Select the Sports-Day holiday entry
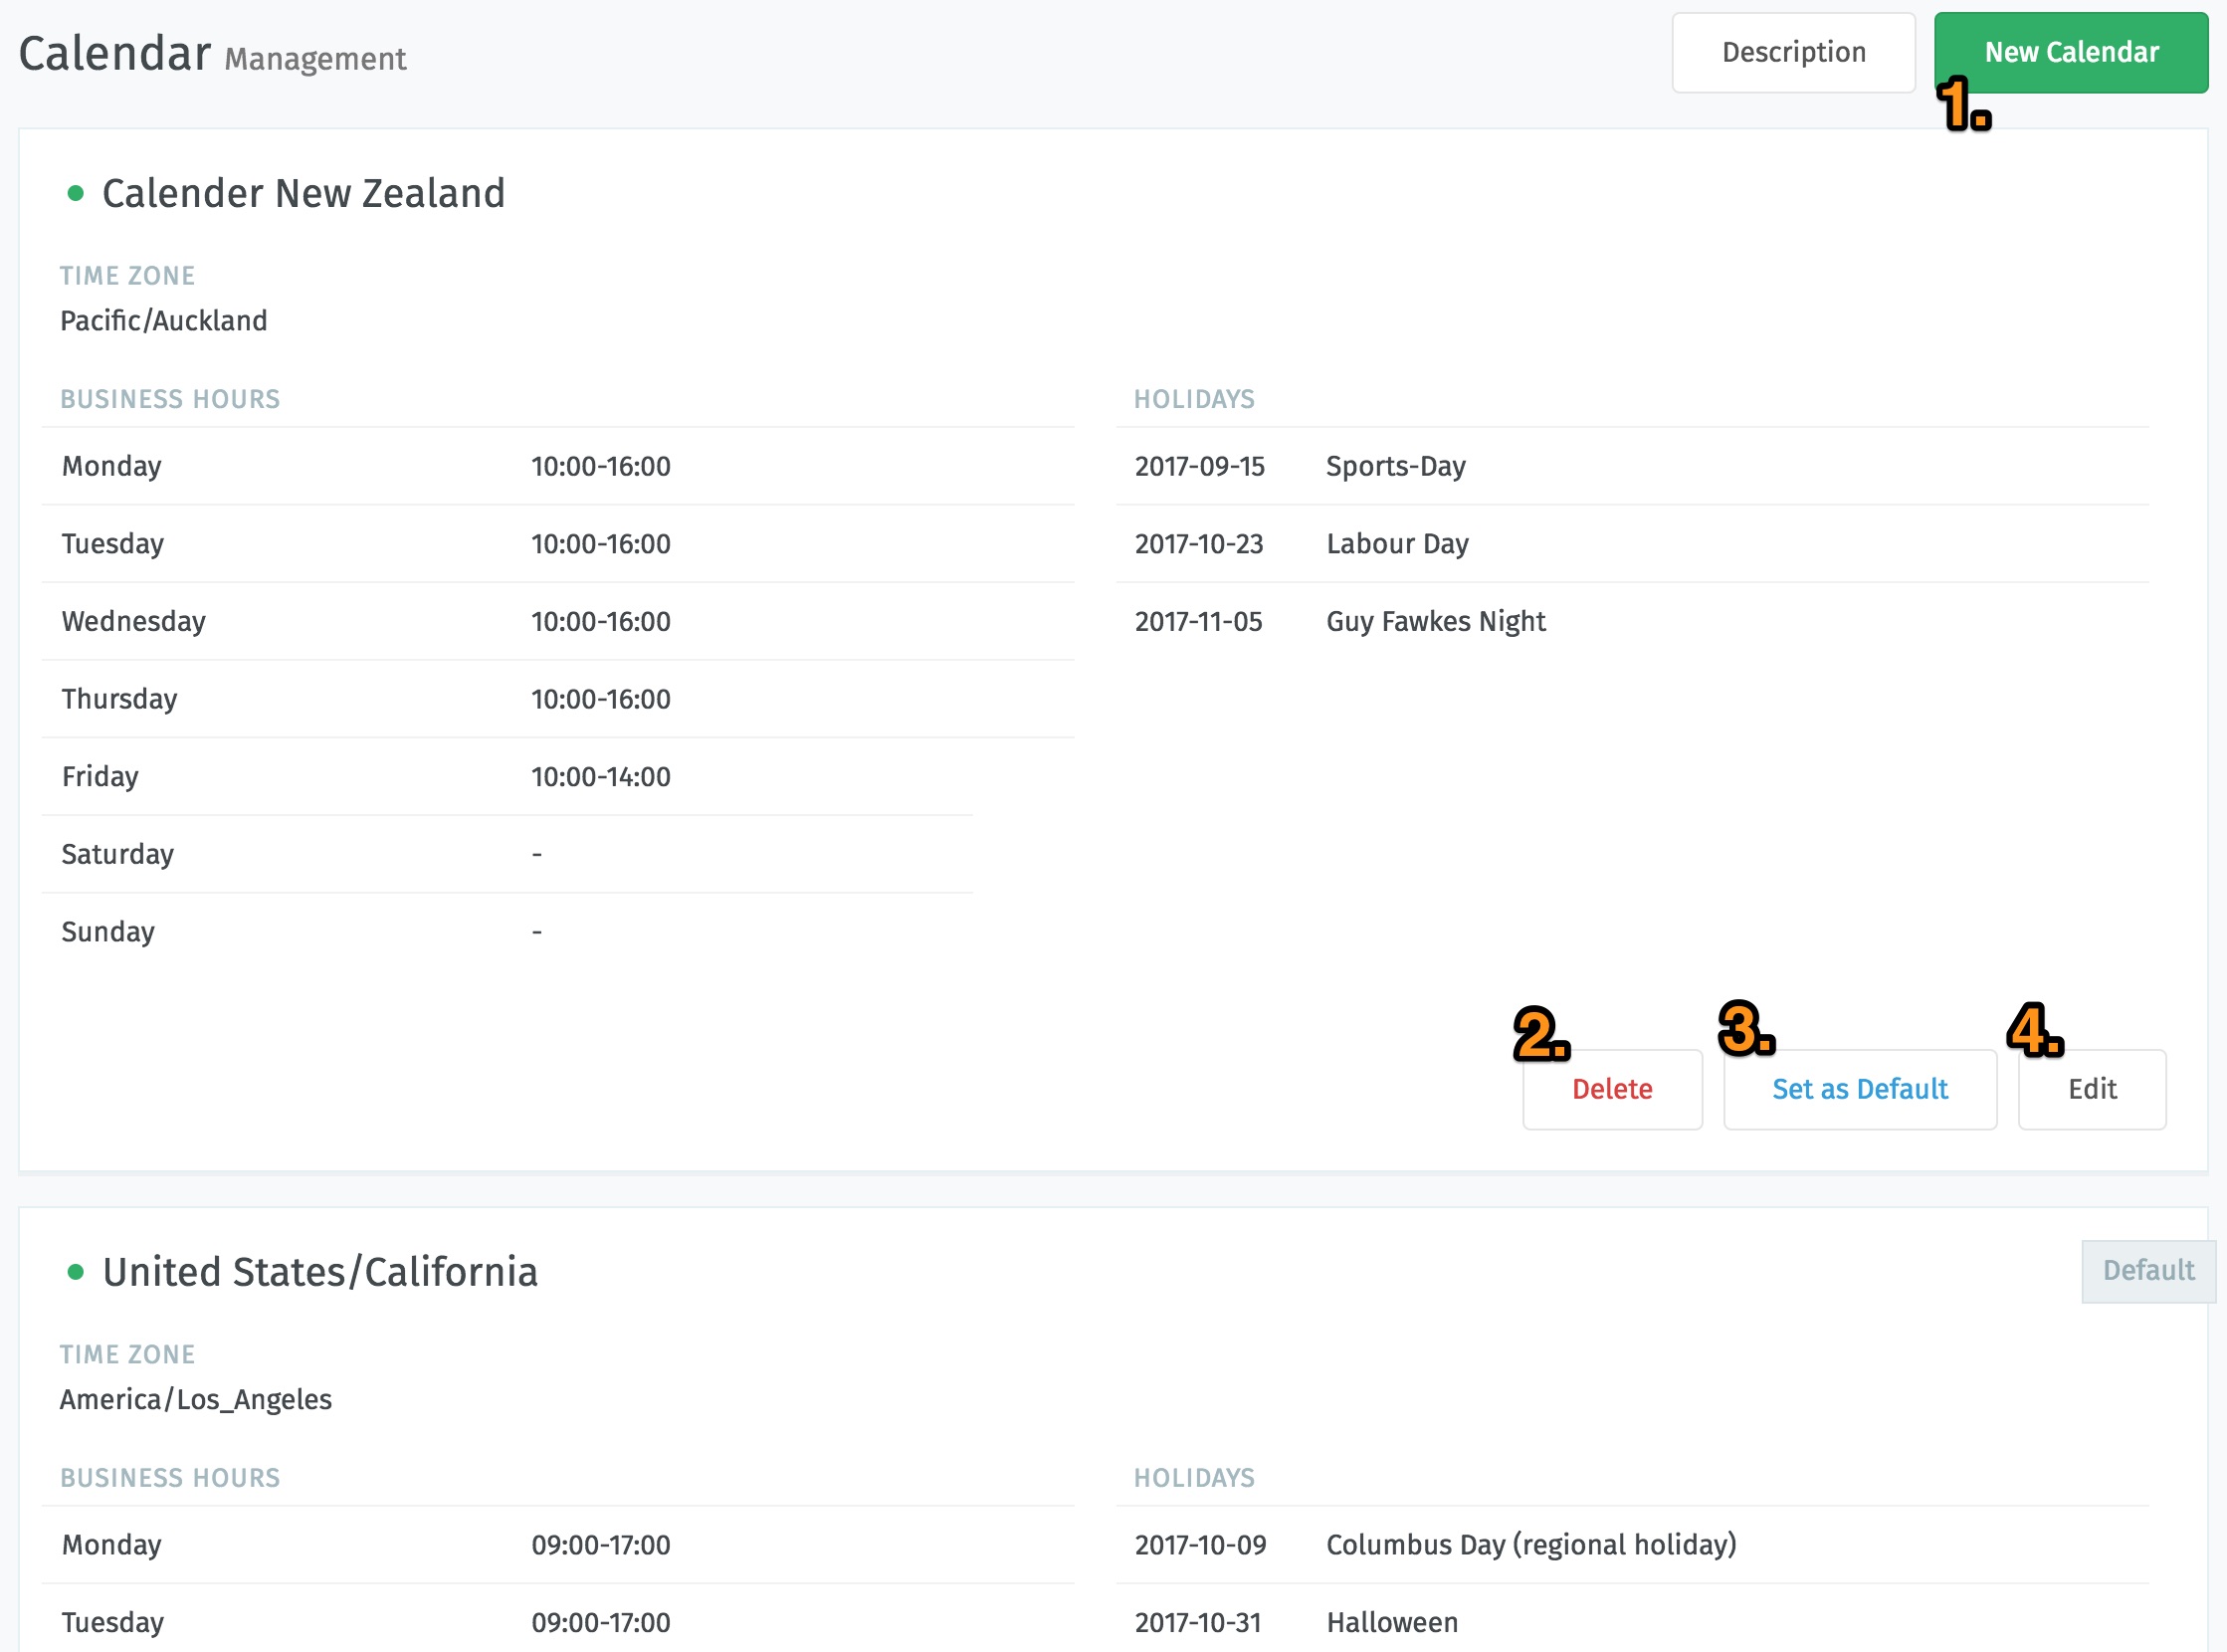Screen dimensions: 2227x1652 (1396, 467)
